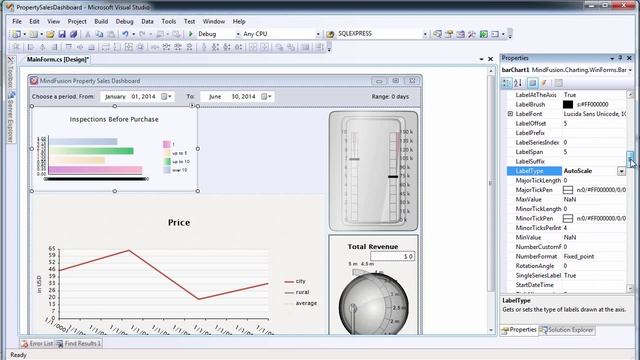This screenshot has width=640, height=360.
Task: Undo the last action via toolbar icon
Action: click(x=125, y=34)
